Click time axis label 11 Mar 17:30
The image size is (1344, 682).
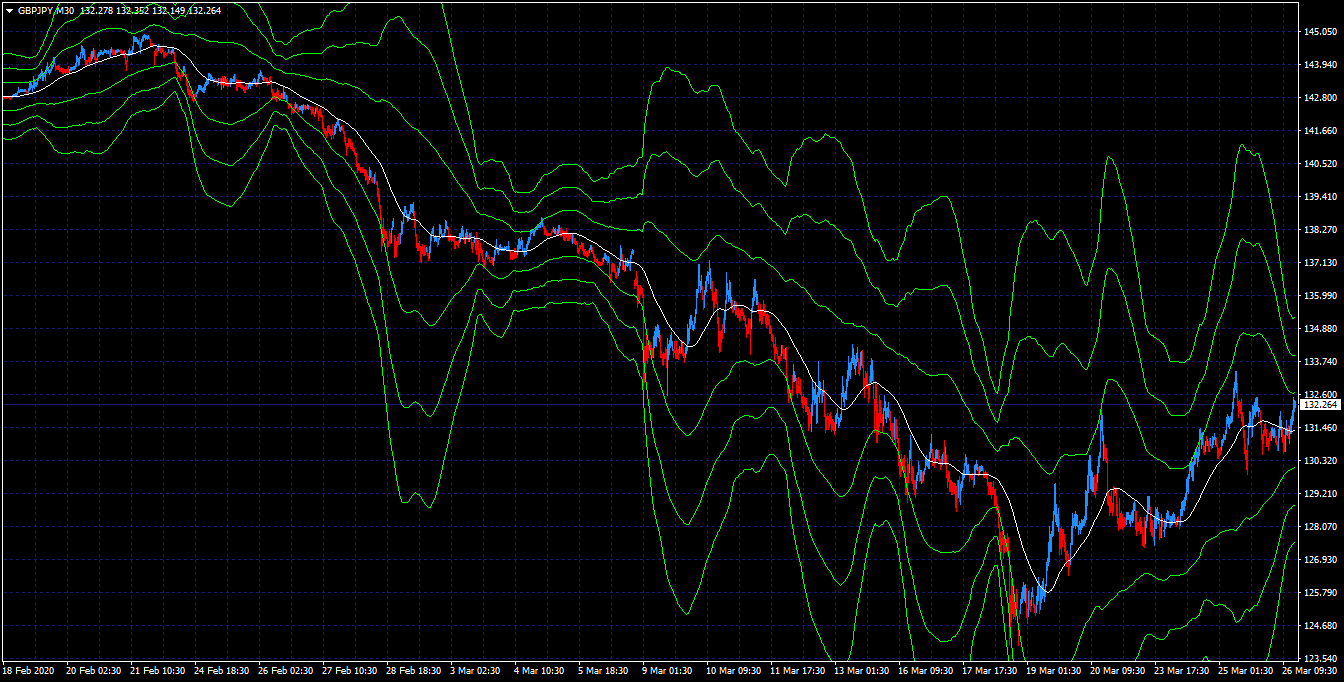(x=798, y=671)
